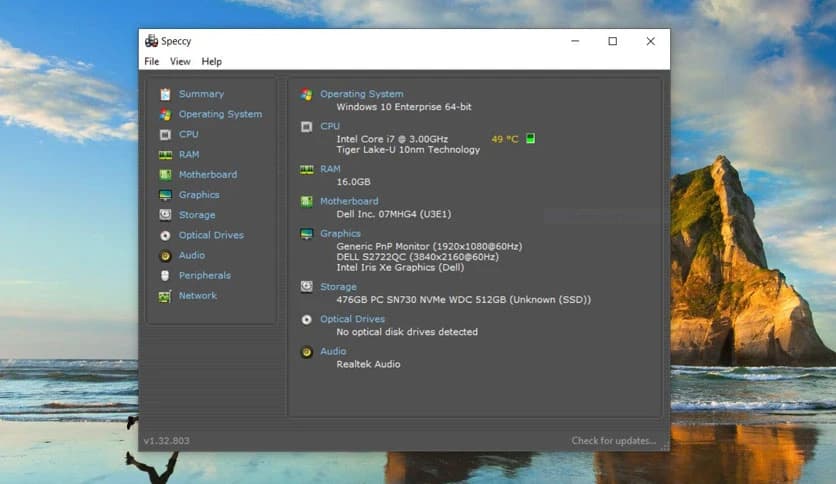
Task: Click the CPU chip icon in sidebar
Action: [165, 134]
